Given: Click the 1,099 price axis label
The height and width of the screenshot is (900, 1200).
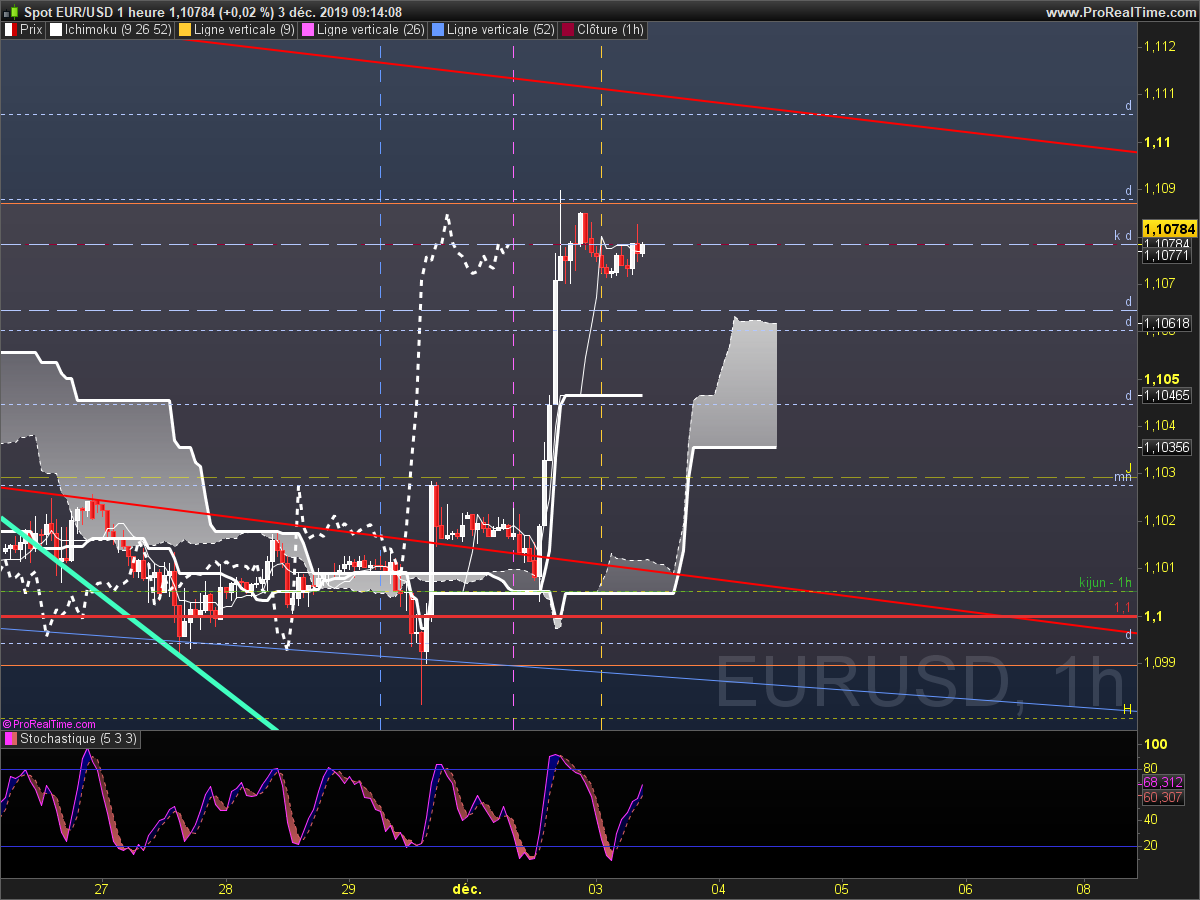Looking at the screenshot, I should (x=1160, y=662).
